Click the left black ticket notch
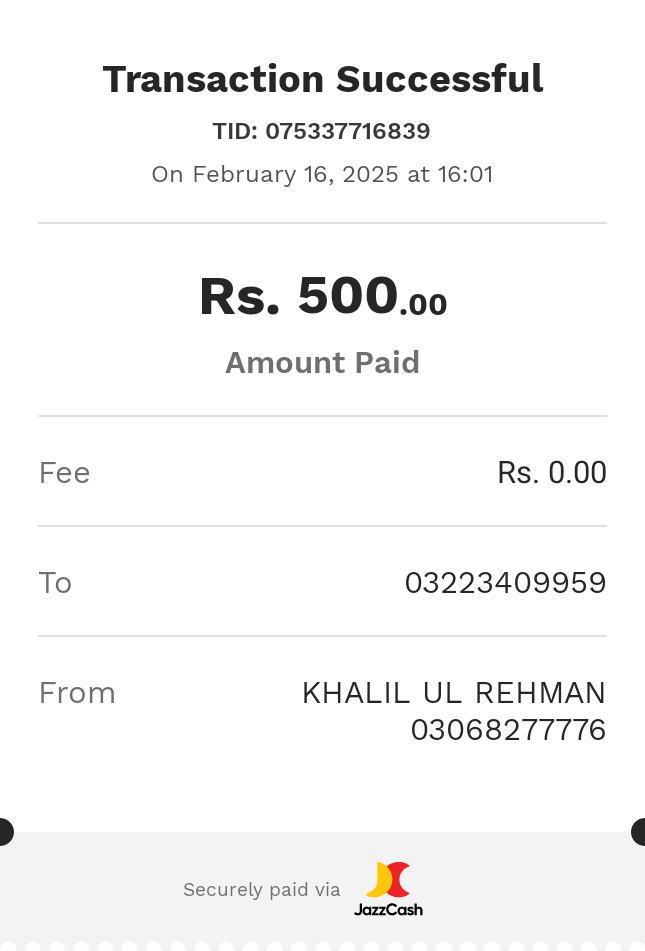The height and width of the screenshot is (951, 645). point(4,832)
